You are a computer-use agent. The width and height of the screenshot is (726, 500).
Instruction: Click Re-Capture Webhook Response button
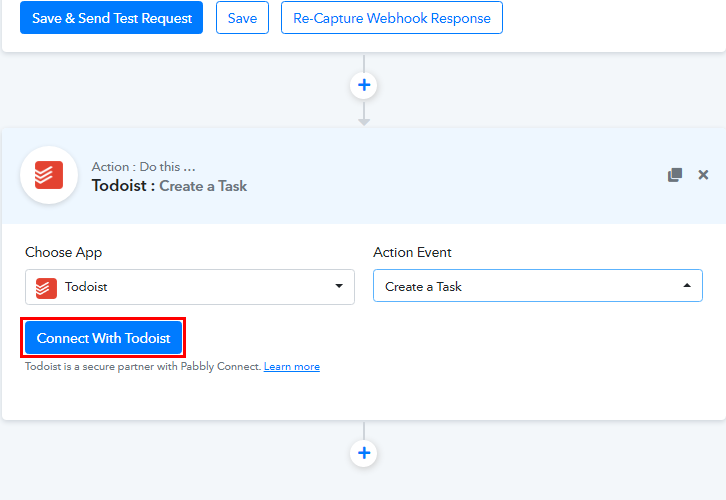click(x=392, y=18)
